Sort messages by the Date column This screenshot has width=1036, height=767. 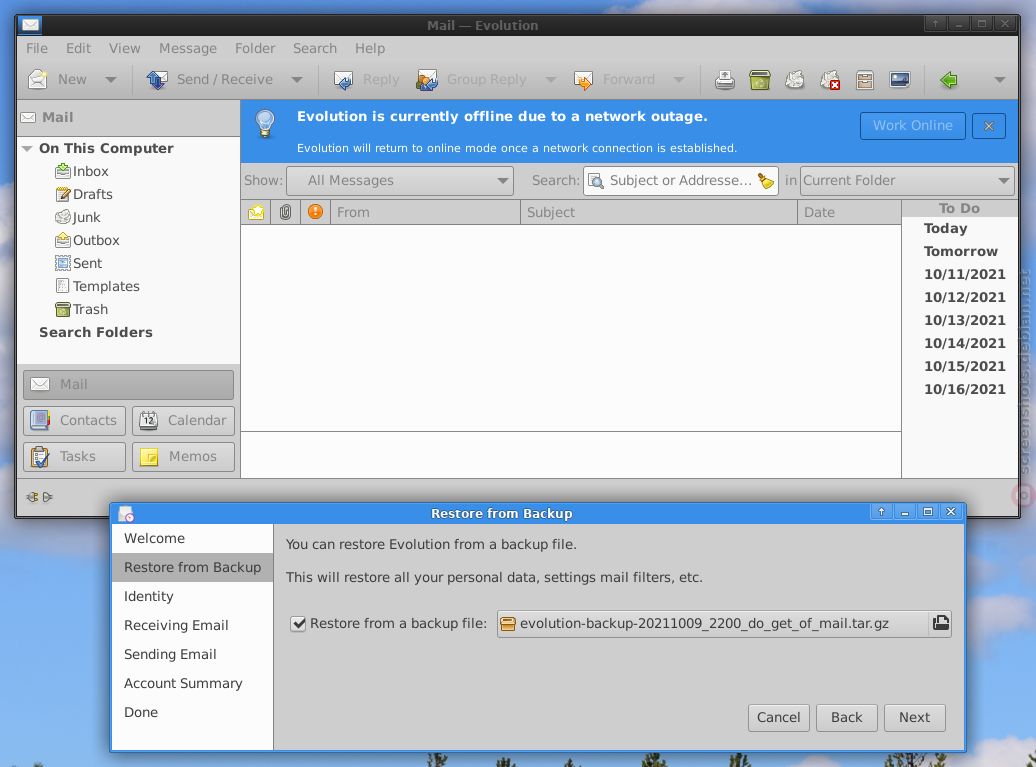tap(849, 212)
